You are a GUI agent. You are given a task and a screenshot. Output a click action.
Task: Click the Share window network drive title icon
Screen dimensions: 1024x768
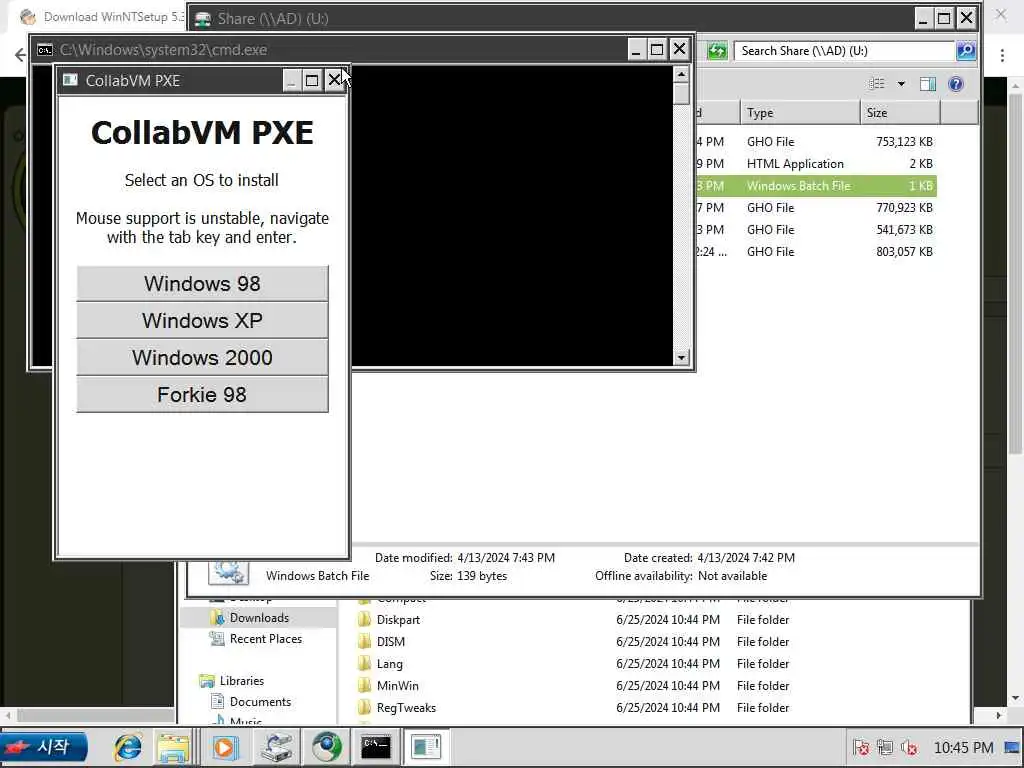203,18
